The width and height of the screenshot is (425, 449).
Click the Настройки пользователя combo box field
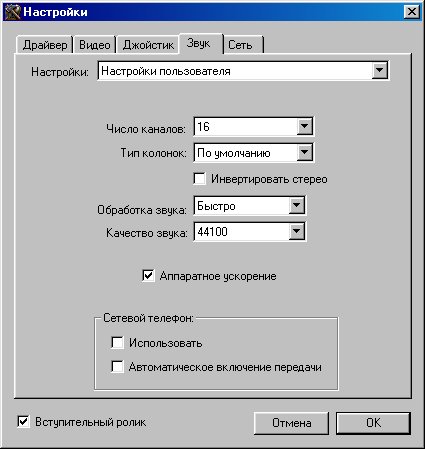(x=243, y=71)
